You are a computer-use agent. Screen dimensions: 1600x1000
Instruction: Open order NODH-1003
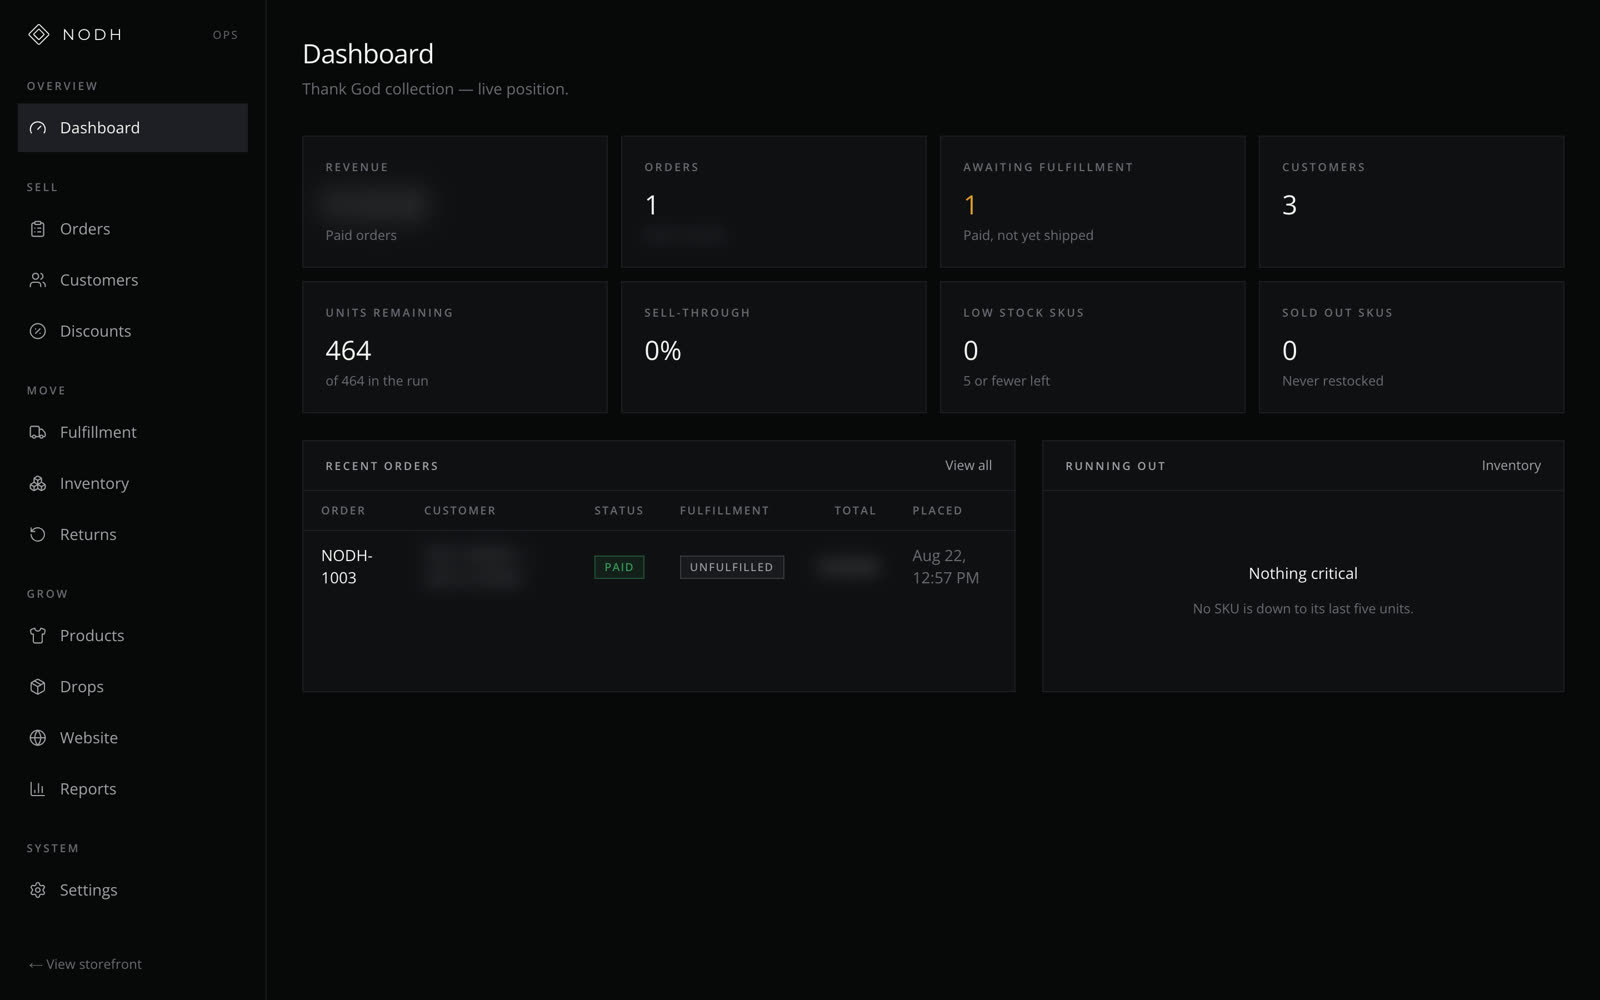click(x=346, y=566)
